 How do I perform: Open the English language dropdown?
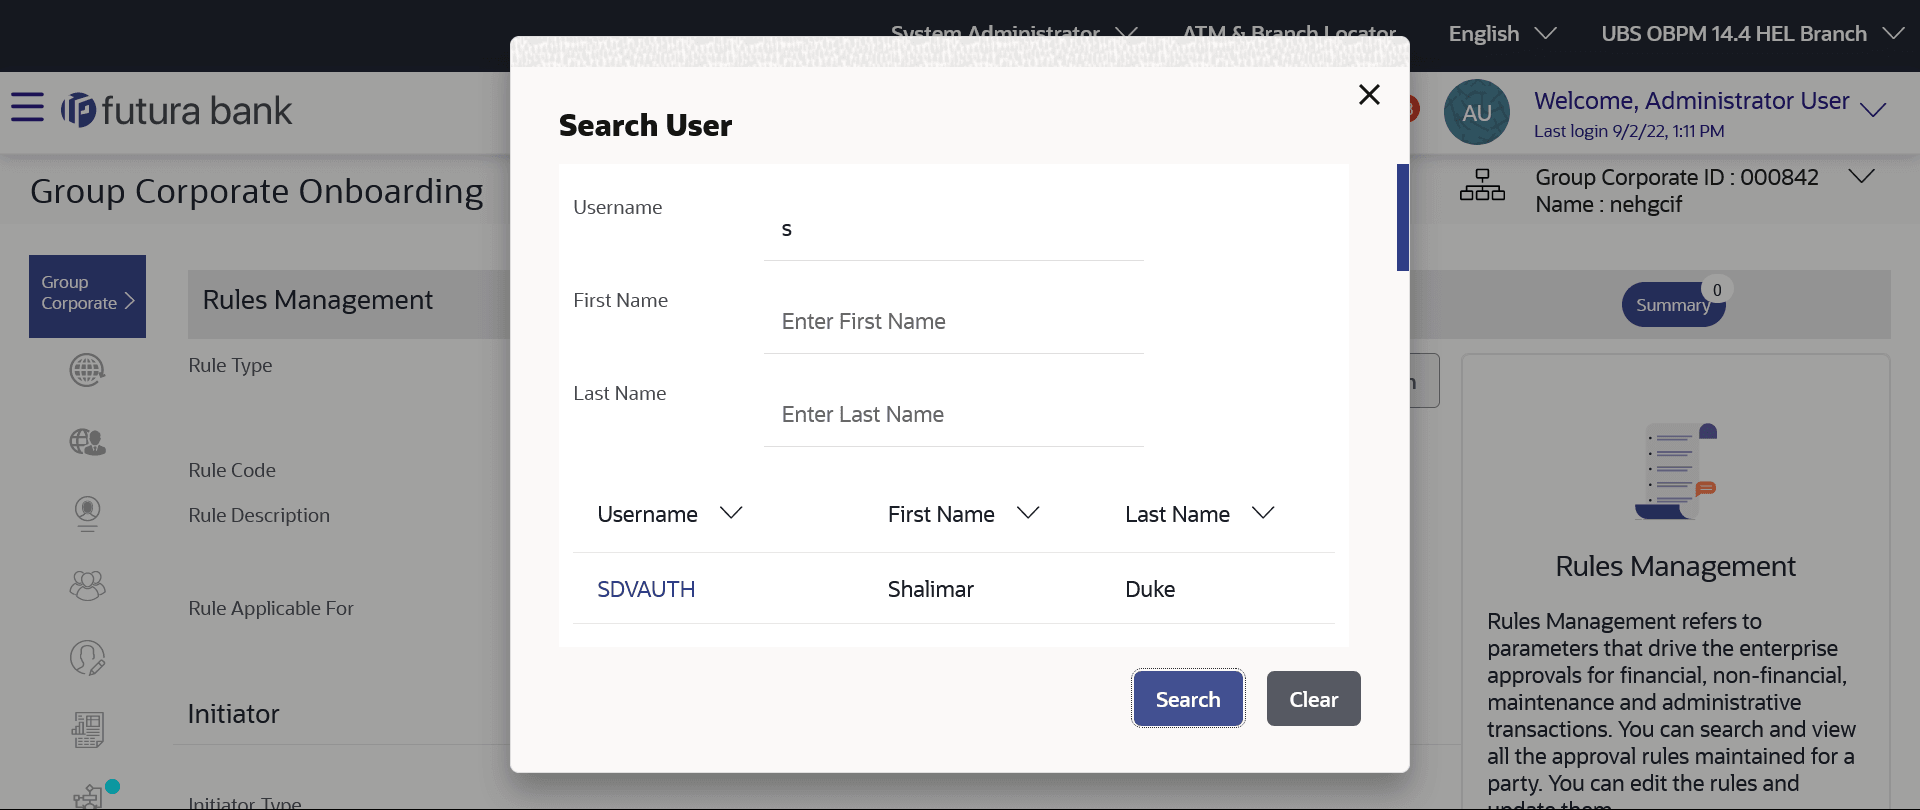tap(1502, 34)
